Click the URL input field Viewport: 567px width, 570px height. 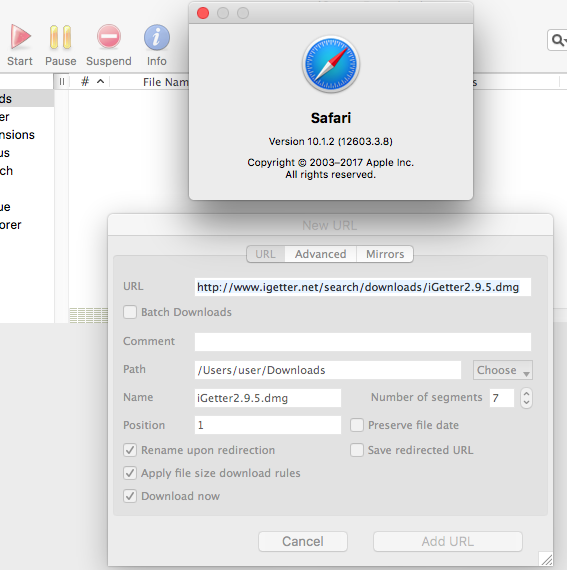[x=363, y=287]
